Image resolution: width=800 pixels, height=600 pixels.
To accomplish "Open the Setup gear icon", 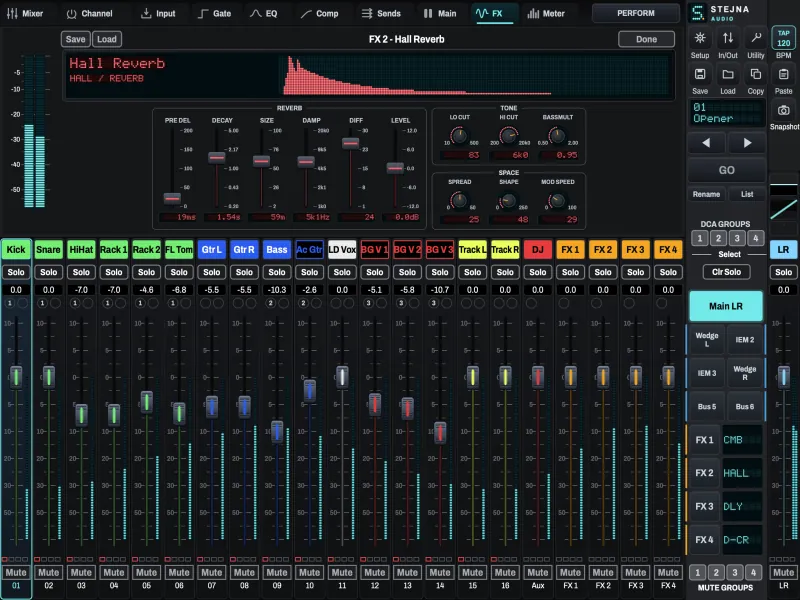I will tap(700, 38).
